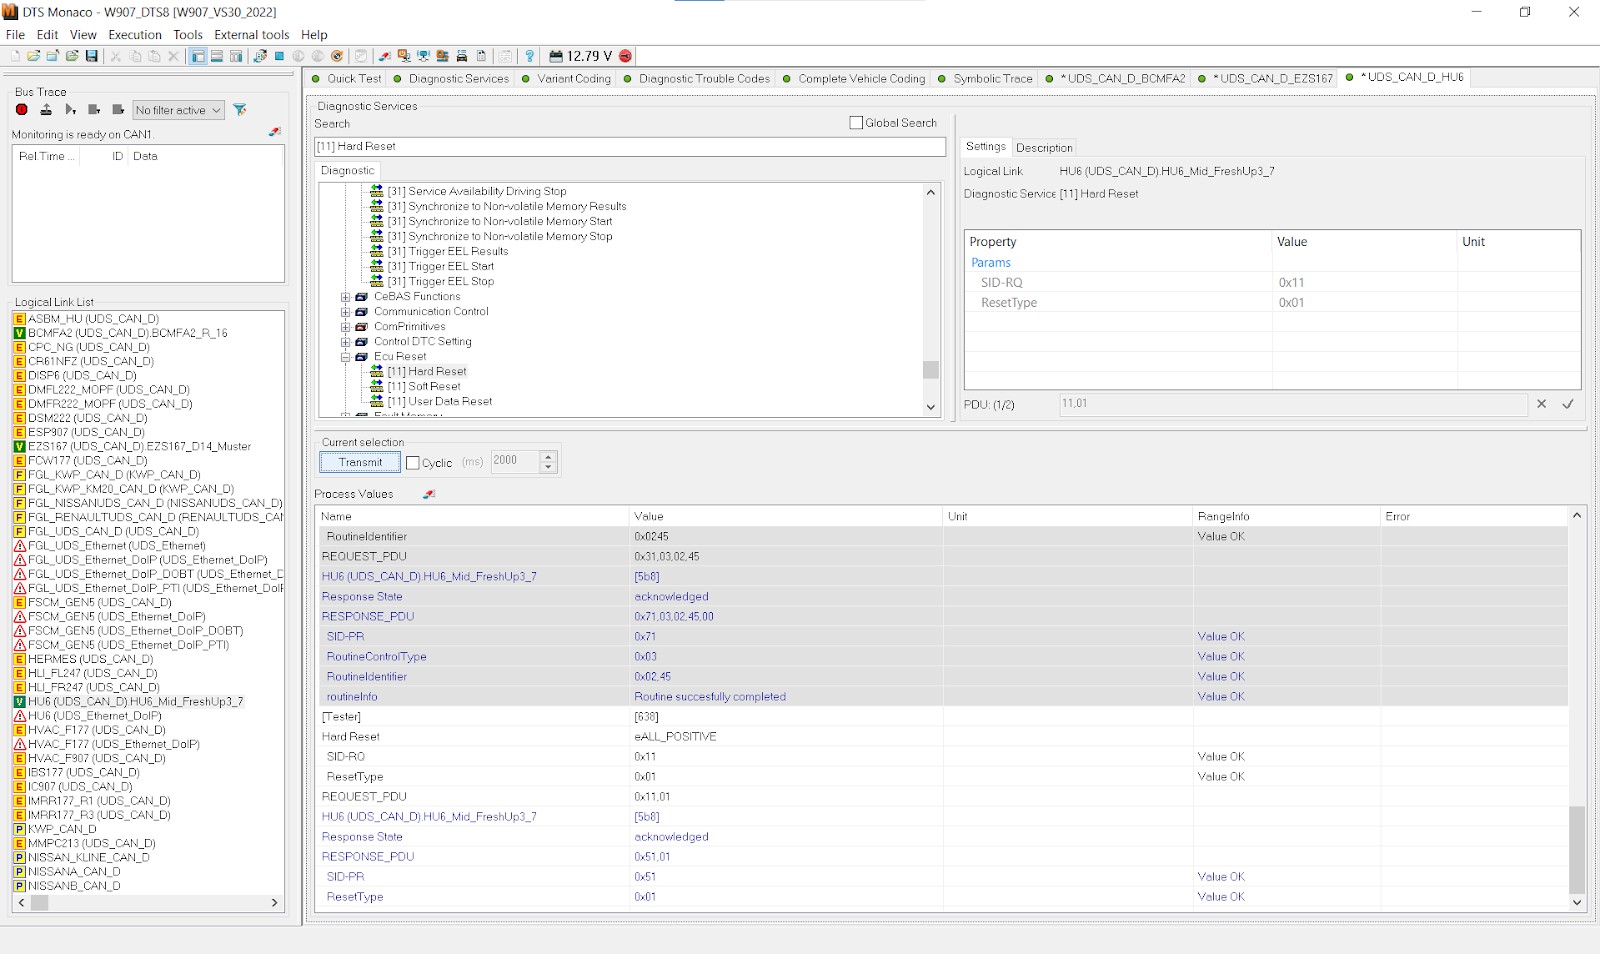The height and width of the screenshot is (954, 1600).
Task: Click the red round icon after 12.79 V
Action: [x=626, y=56]
